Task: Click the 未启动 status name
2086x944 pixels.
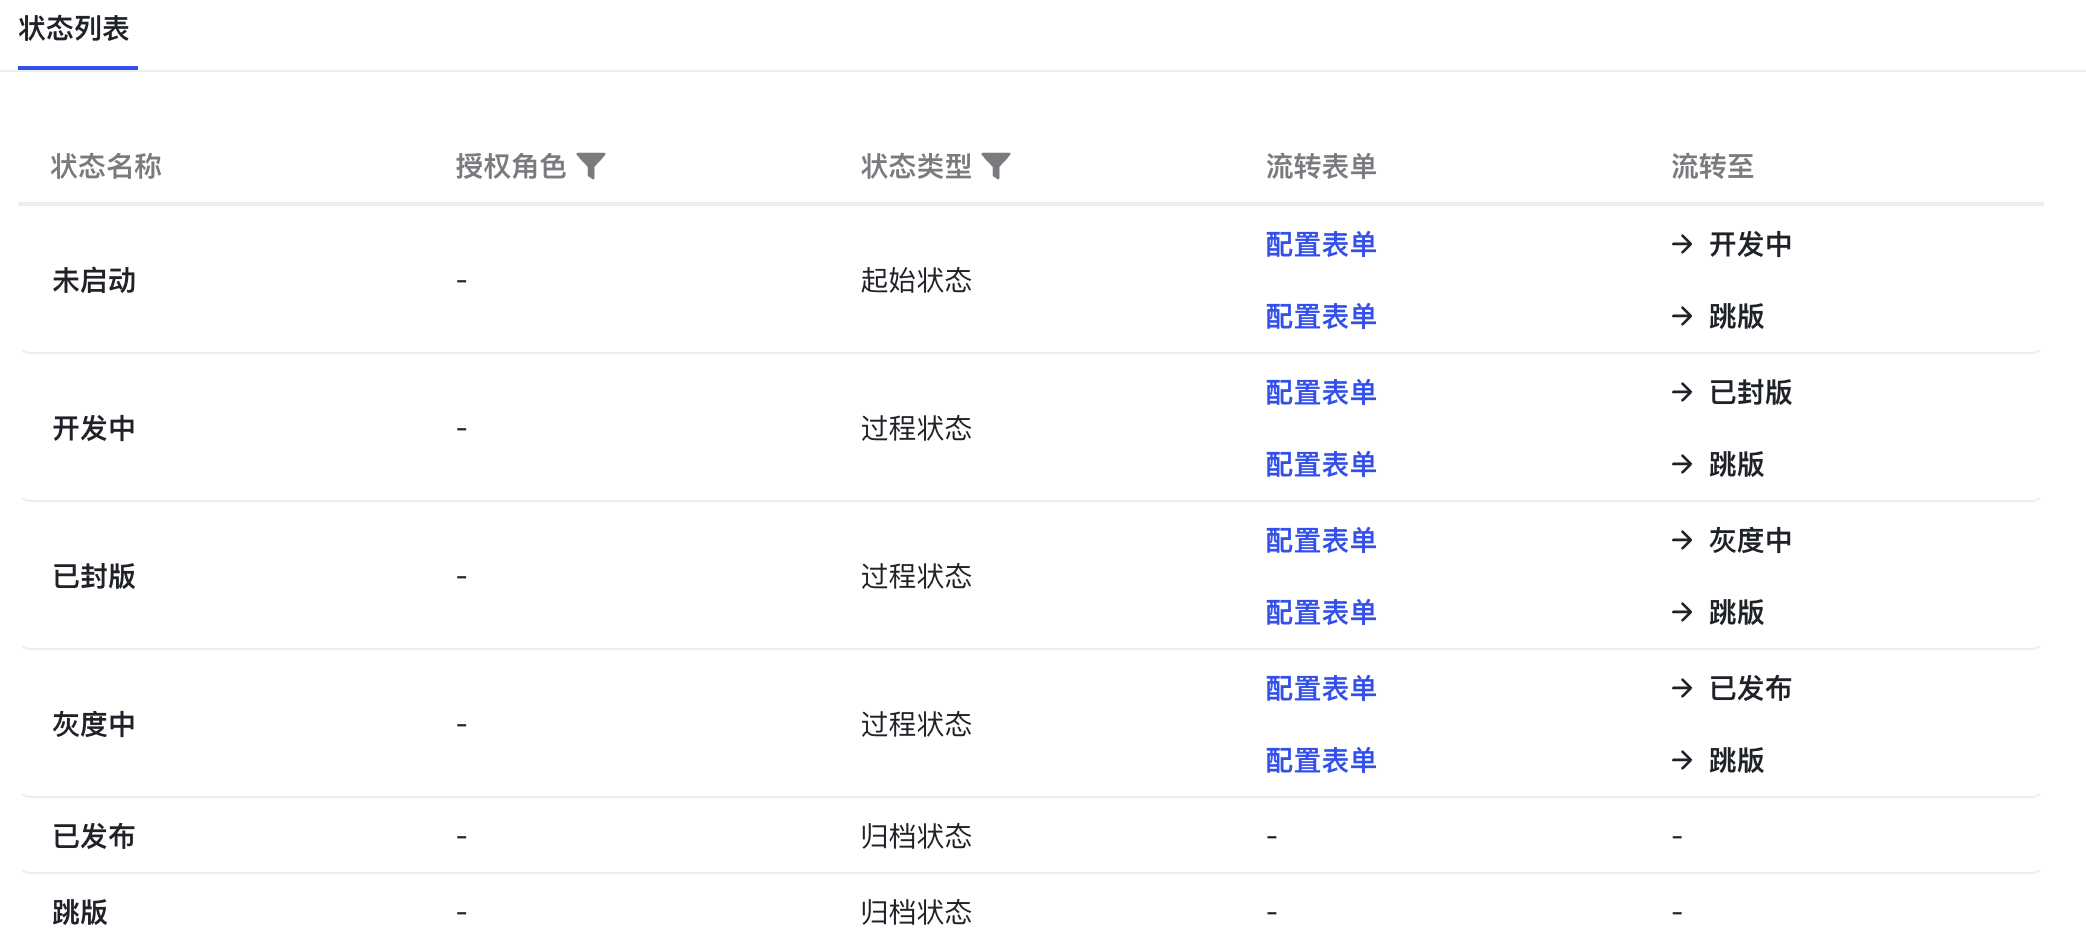Action: (x=94, y=281)
